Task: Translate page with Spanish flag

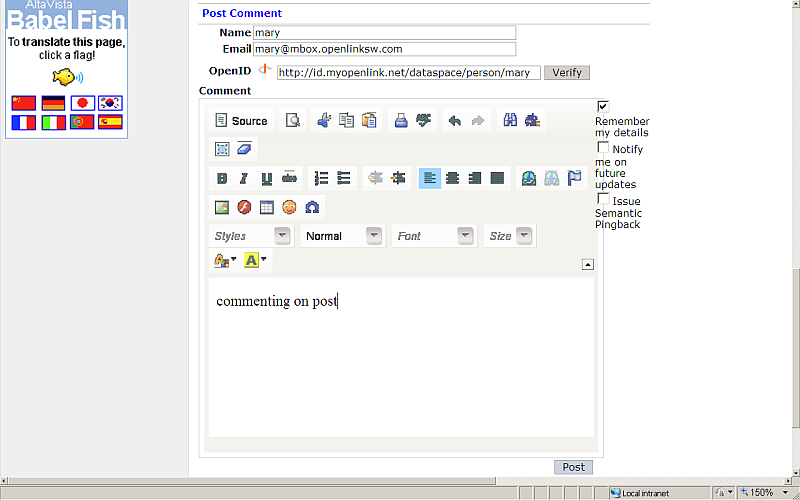Action: coord(110,122)
